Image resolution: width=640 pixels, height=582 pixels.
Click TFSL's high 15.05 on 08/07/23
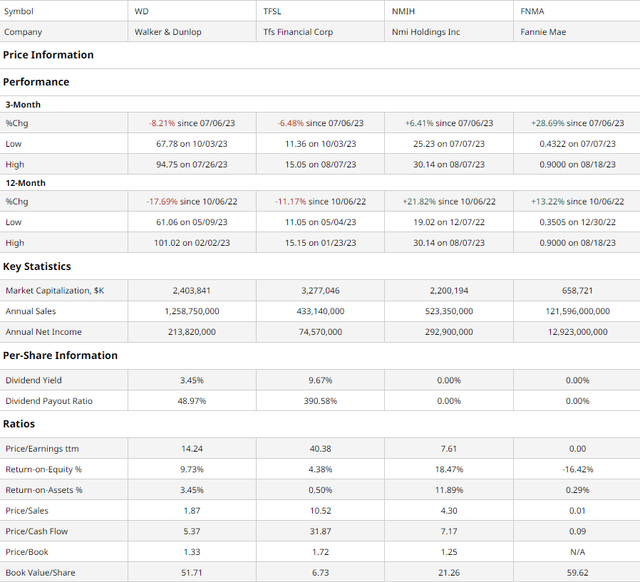[320, 164]
